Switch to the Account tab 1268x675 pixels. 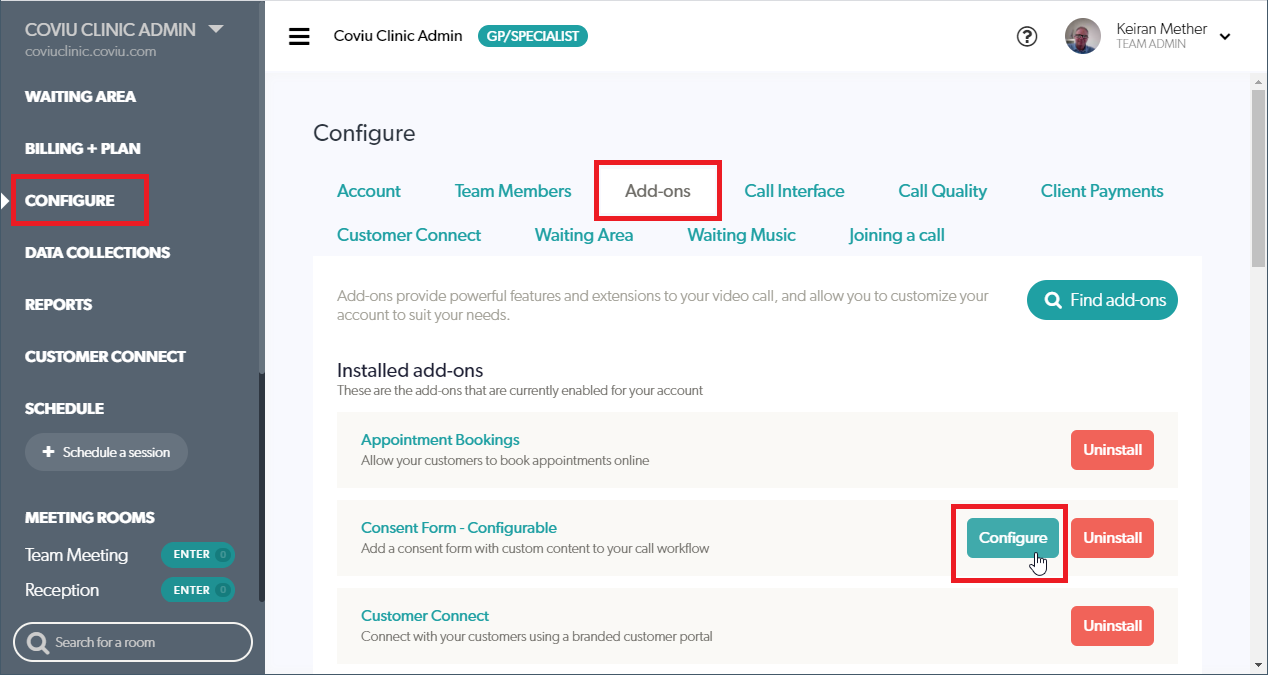click(x=369, y=191)
